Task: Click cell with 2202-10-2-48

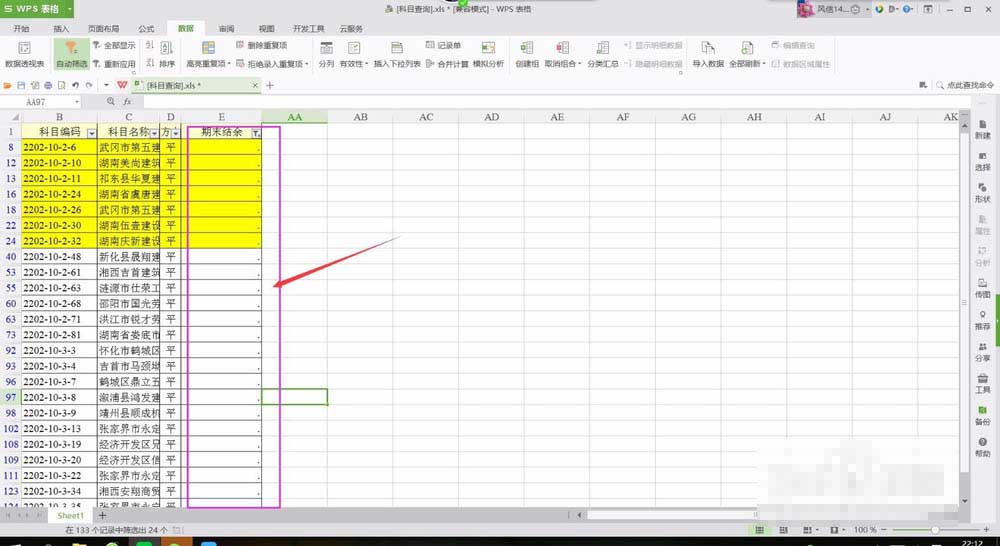Action: click(59, 256)
